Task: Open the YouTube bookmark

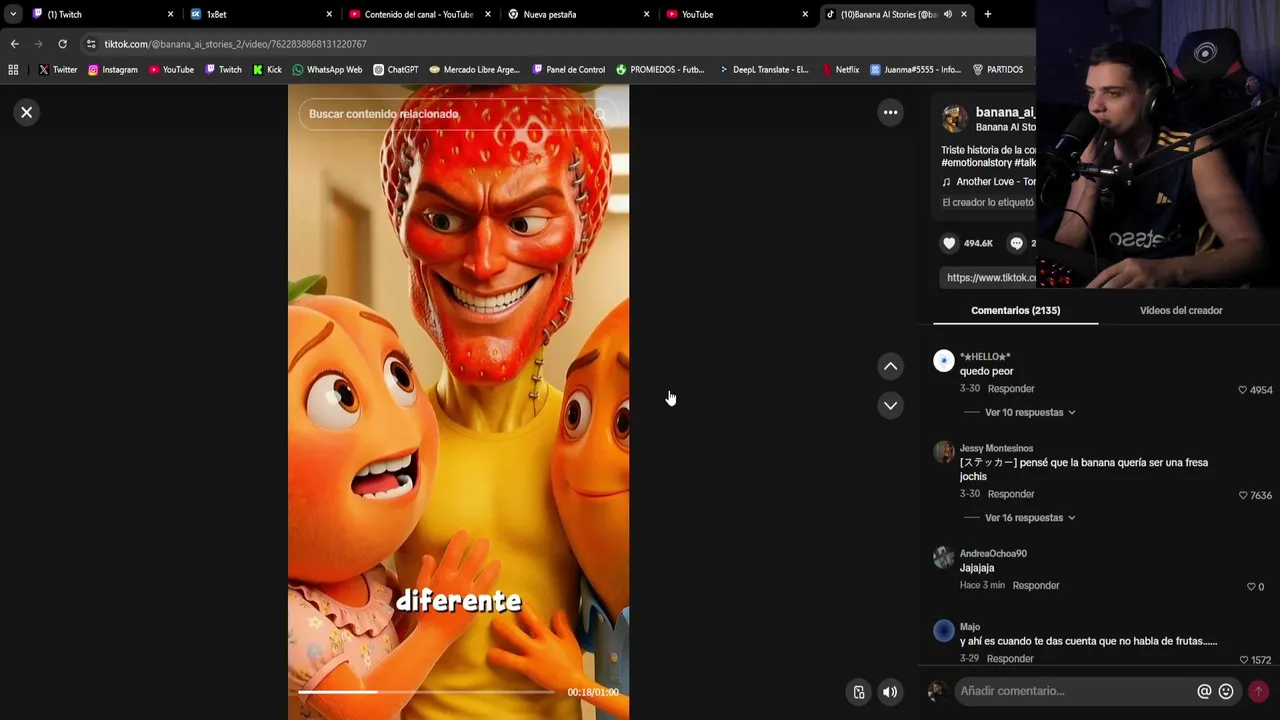Action: pyautogui.click(x=171, y=70)
